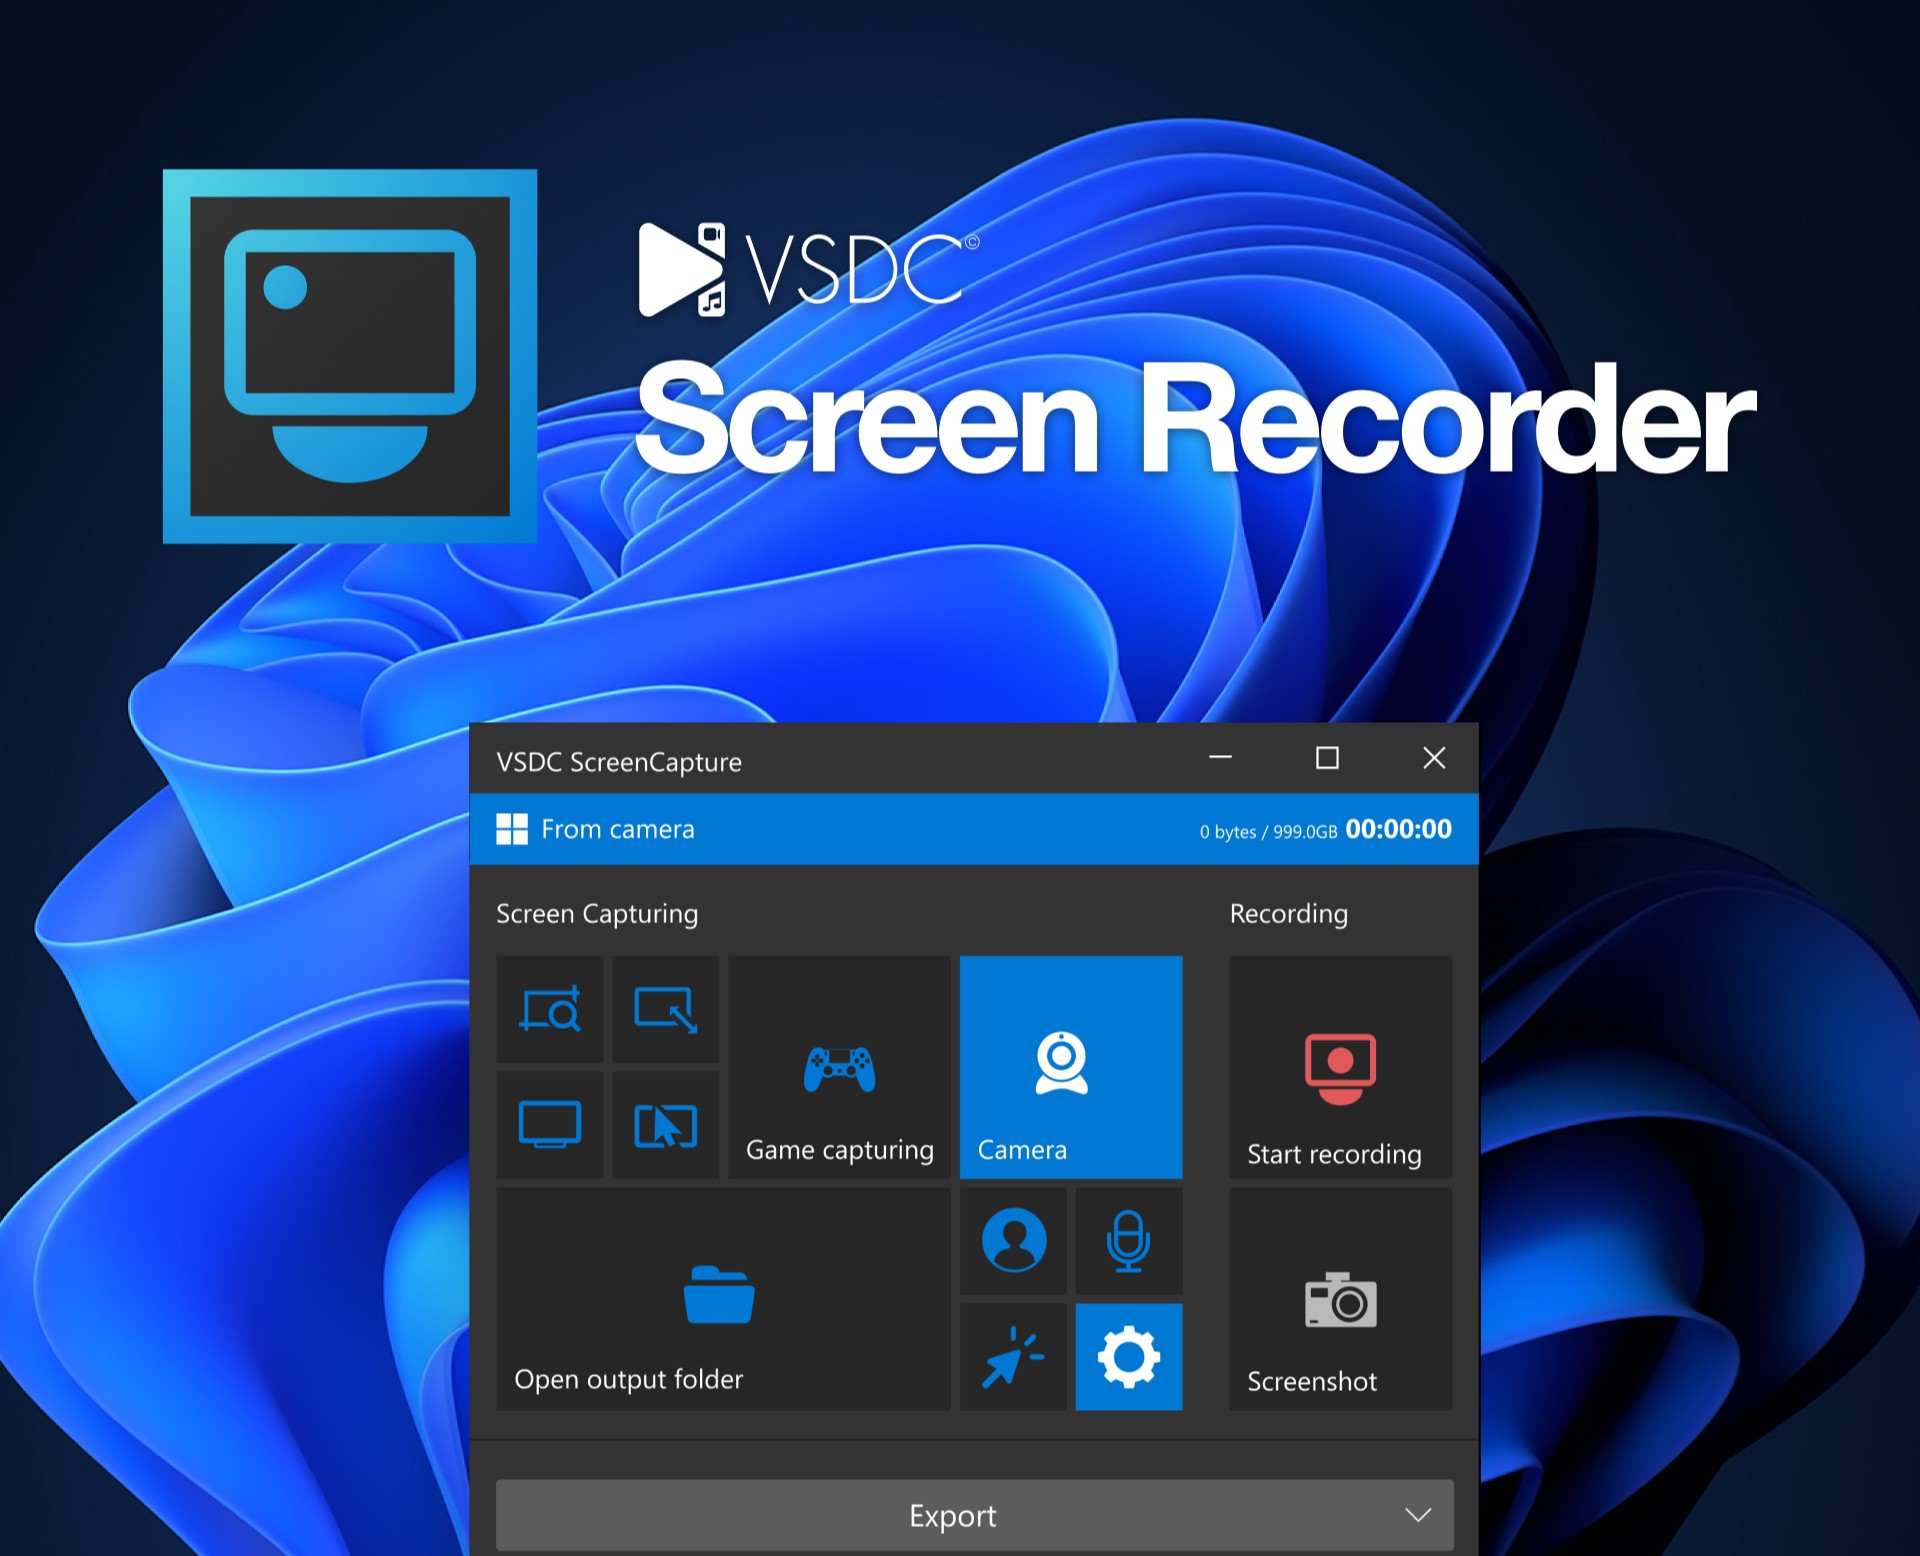Viewport: 1920px width, 1556px height.
Task: Select the follow-cursor capture mode
Action: tap(665, 1124)
